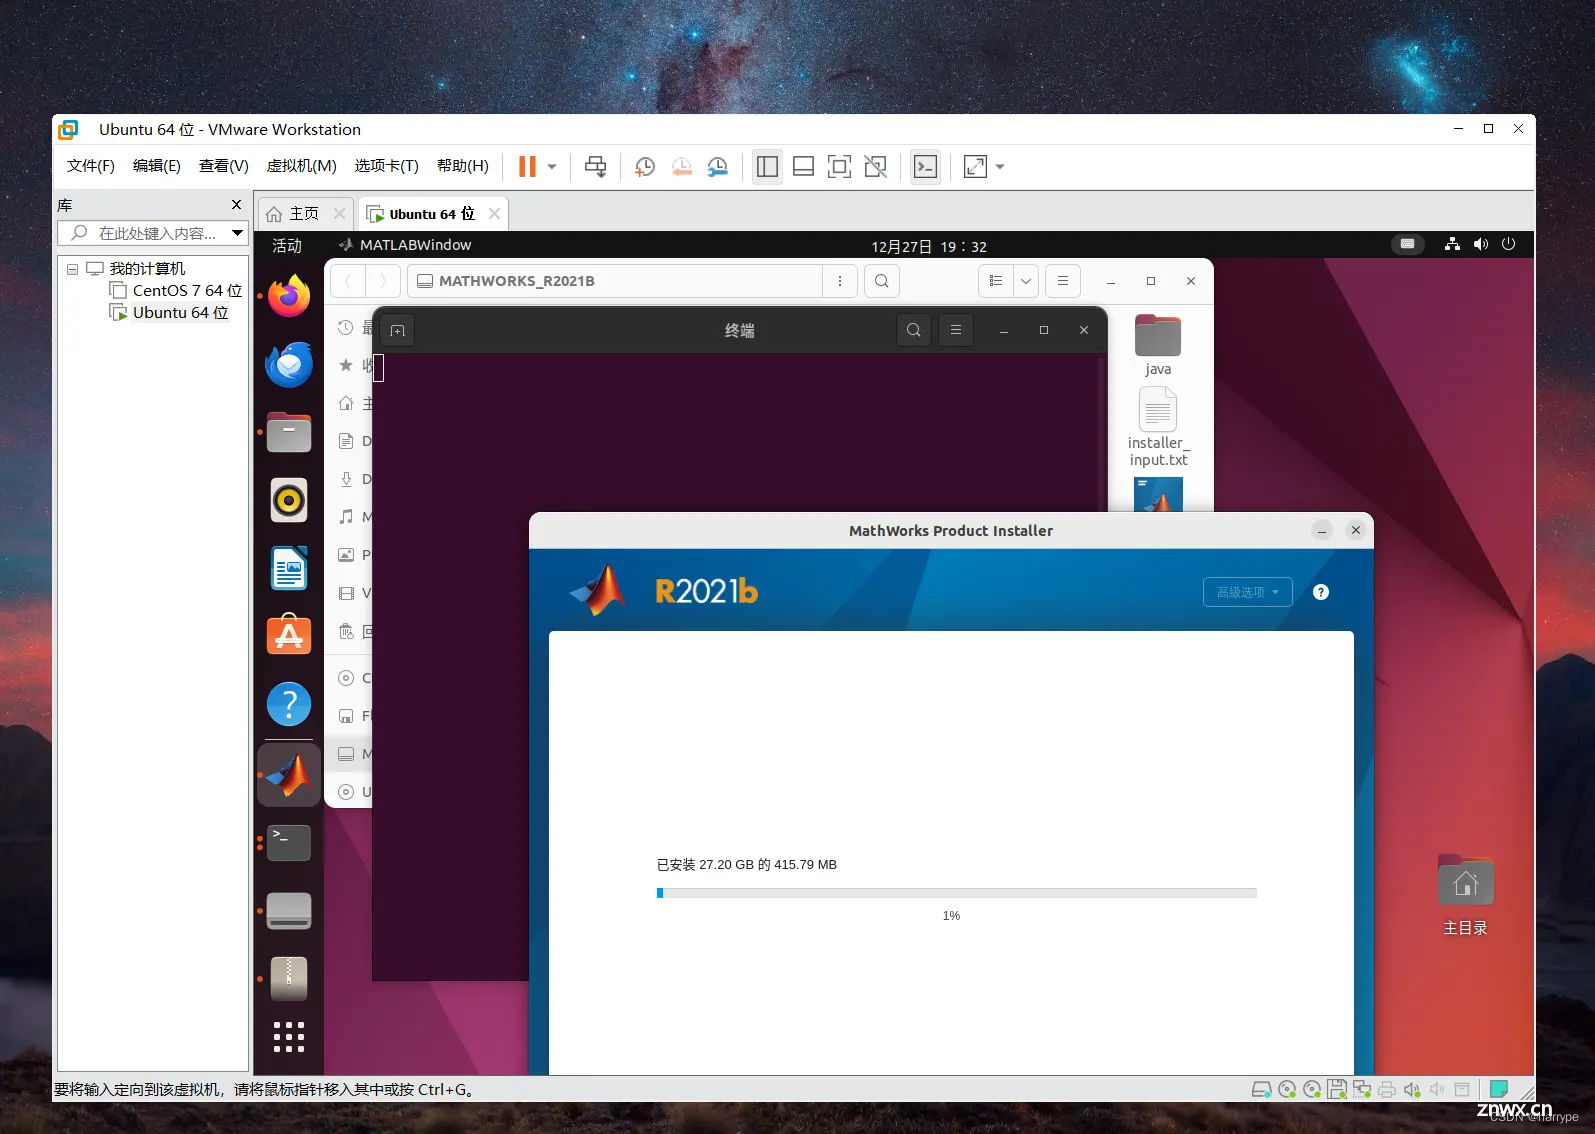Image resolution: width=1595 pixels, height=1134 pixels.
Task: Click the MATLAB icon in the dock
Action: [289, 775]
